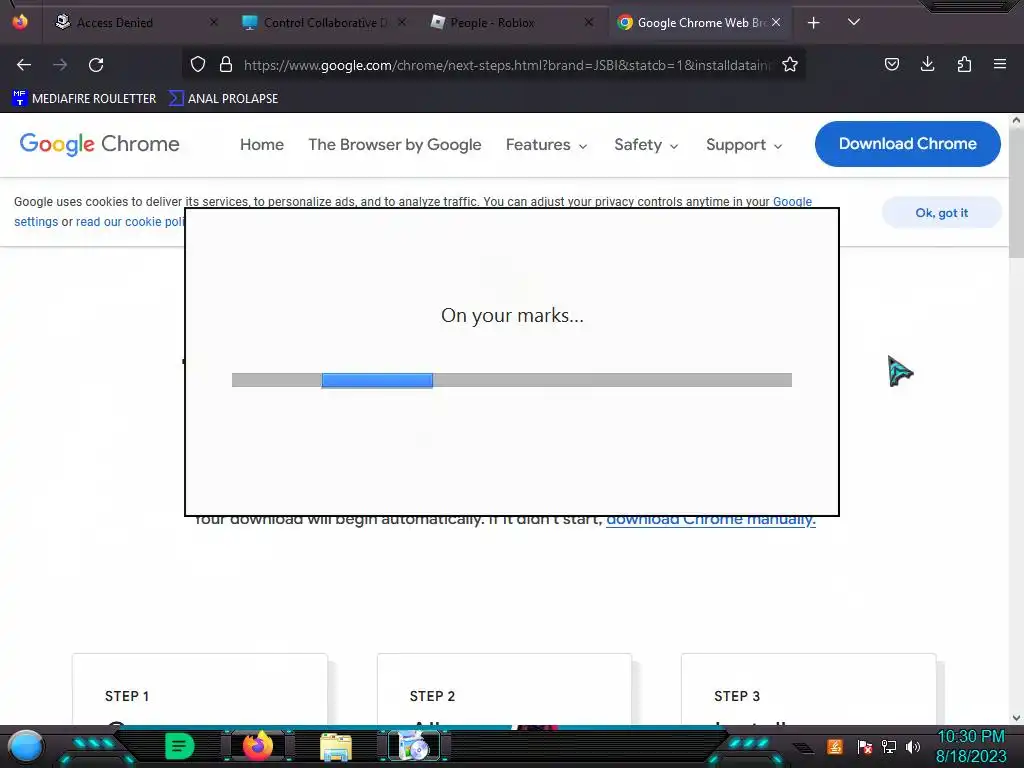Click the page vertical scrollbar thumb
This screenshot has width=1024, height=768.
tap(1016, 193)
